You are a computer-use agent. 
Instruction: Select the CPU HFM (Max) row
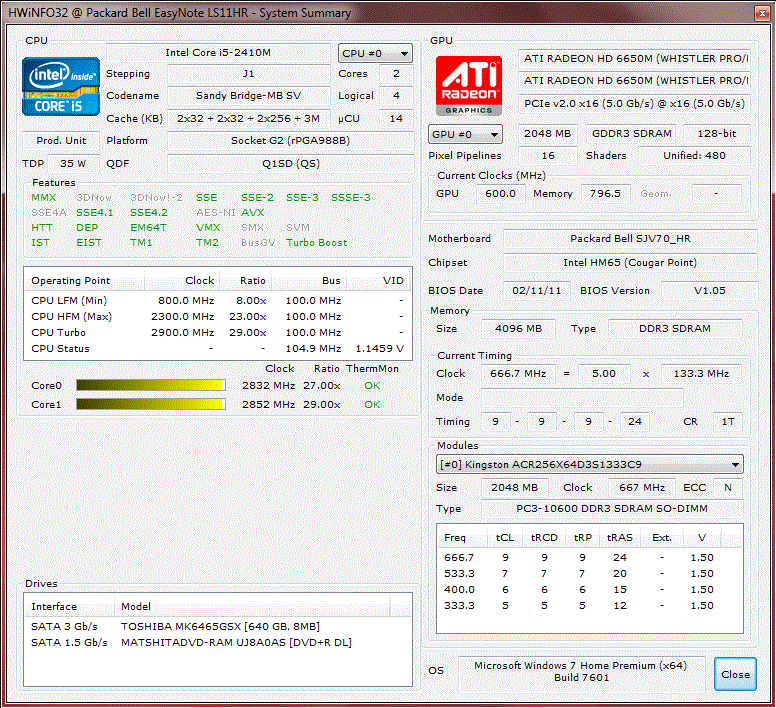pyautogui.click(x=217, y=316)
